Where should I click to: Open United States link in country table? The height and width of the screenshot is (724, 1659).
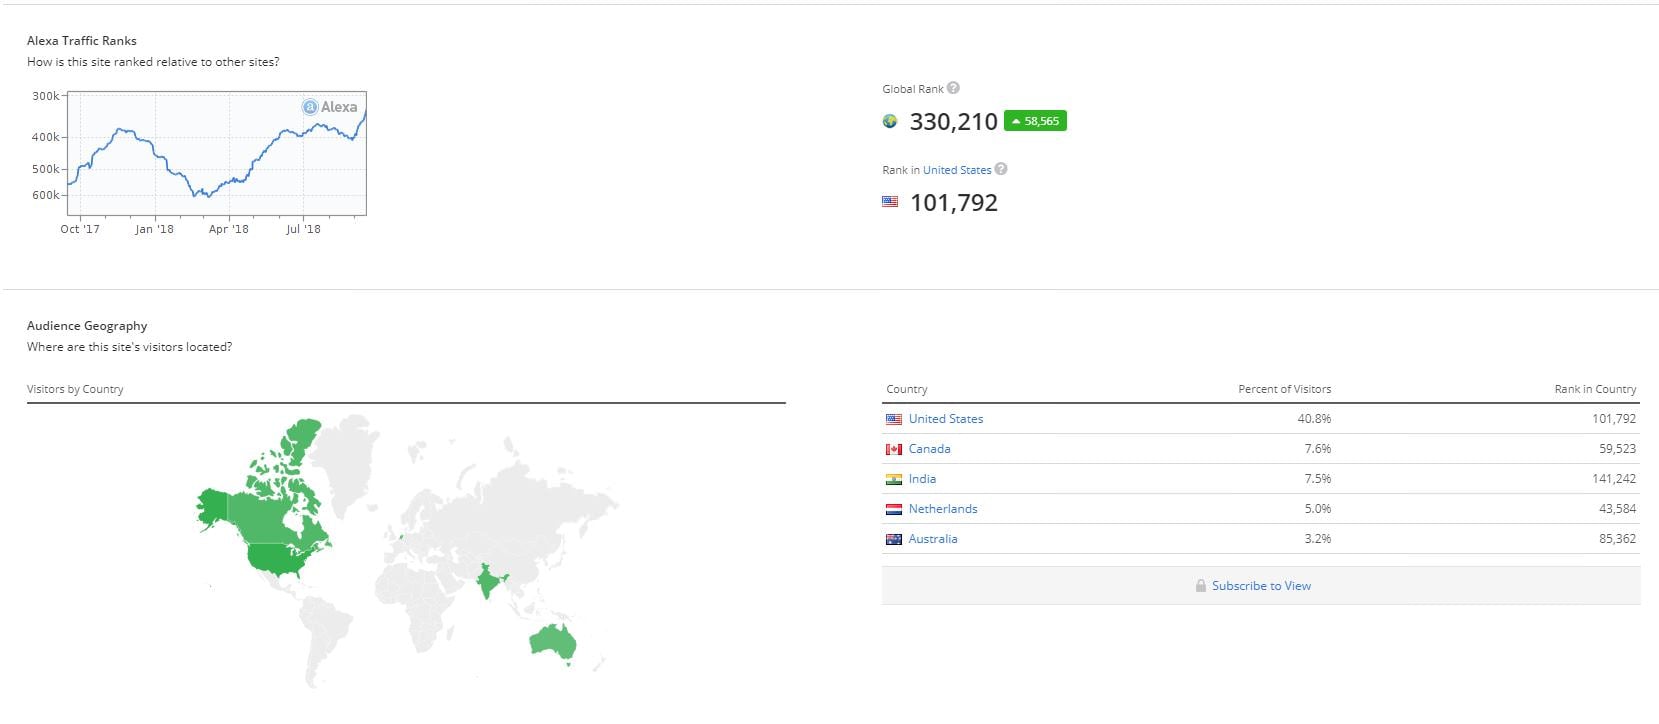tap(946, 419)
